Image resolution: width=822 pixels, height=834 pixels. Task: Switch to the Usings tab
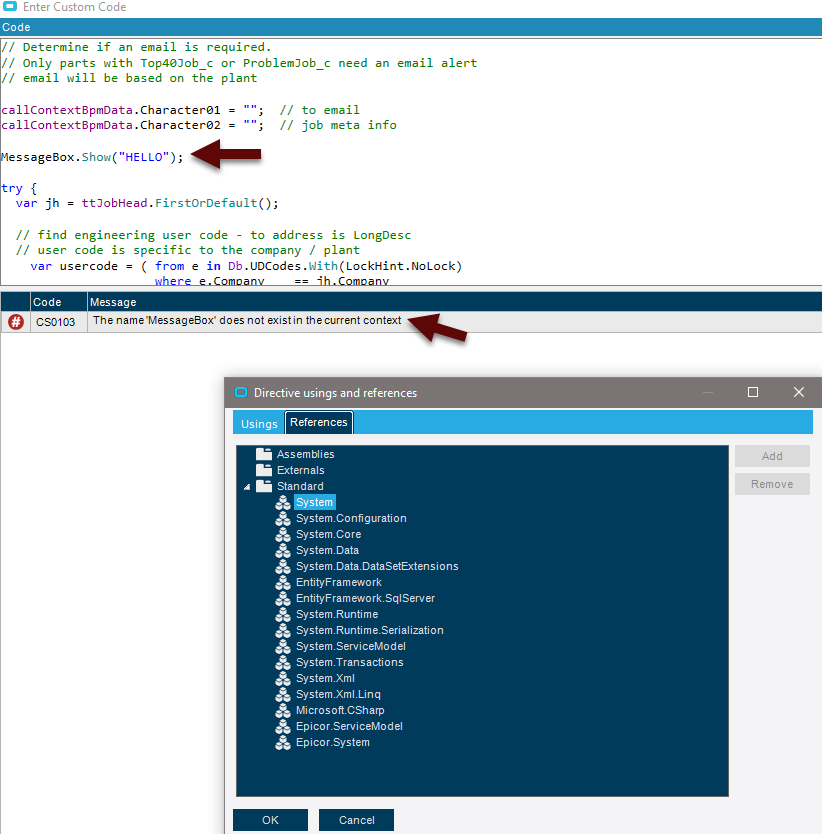tap(259, 423)
